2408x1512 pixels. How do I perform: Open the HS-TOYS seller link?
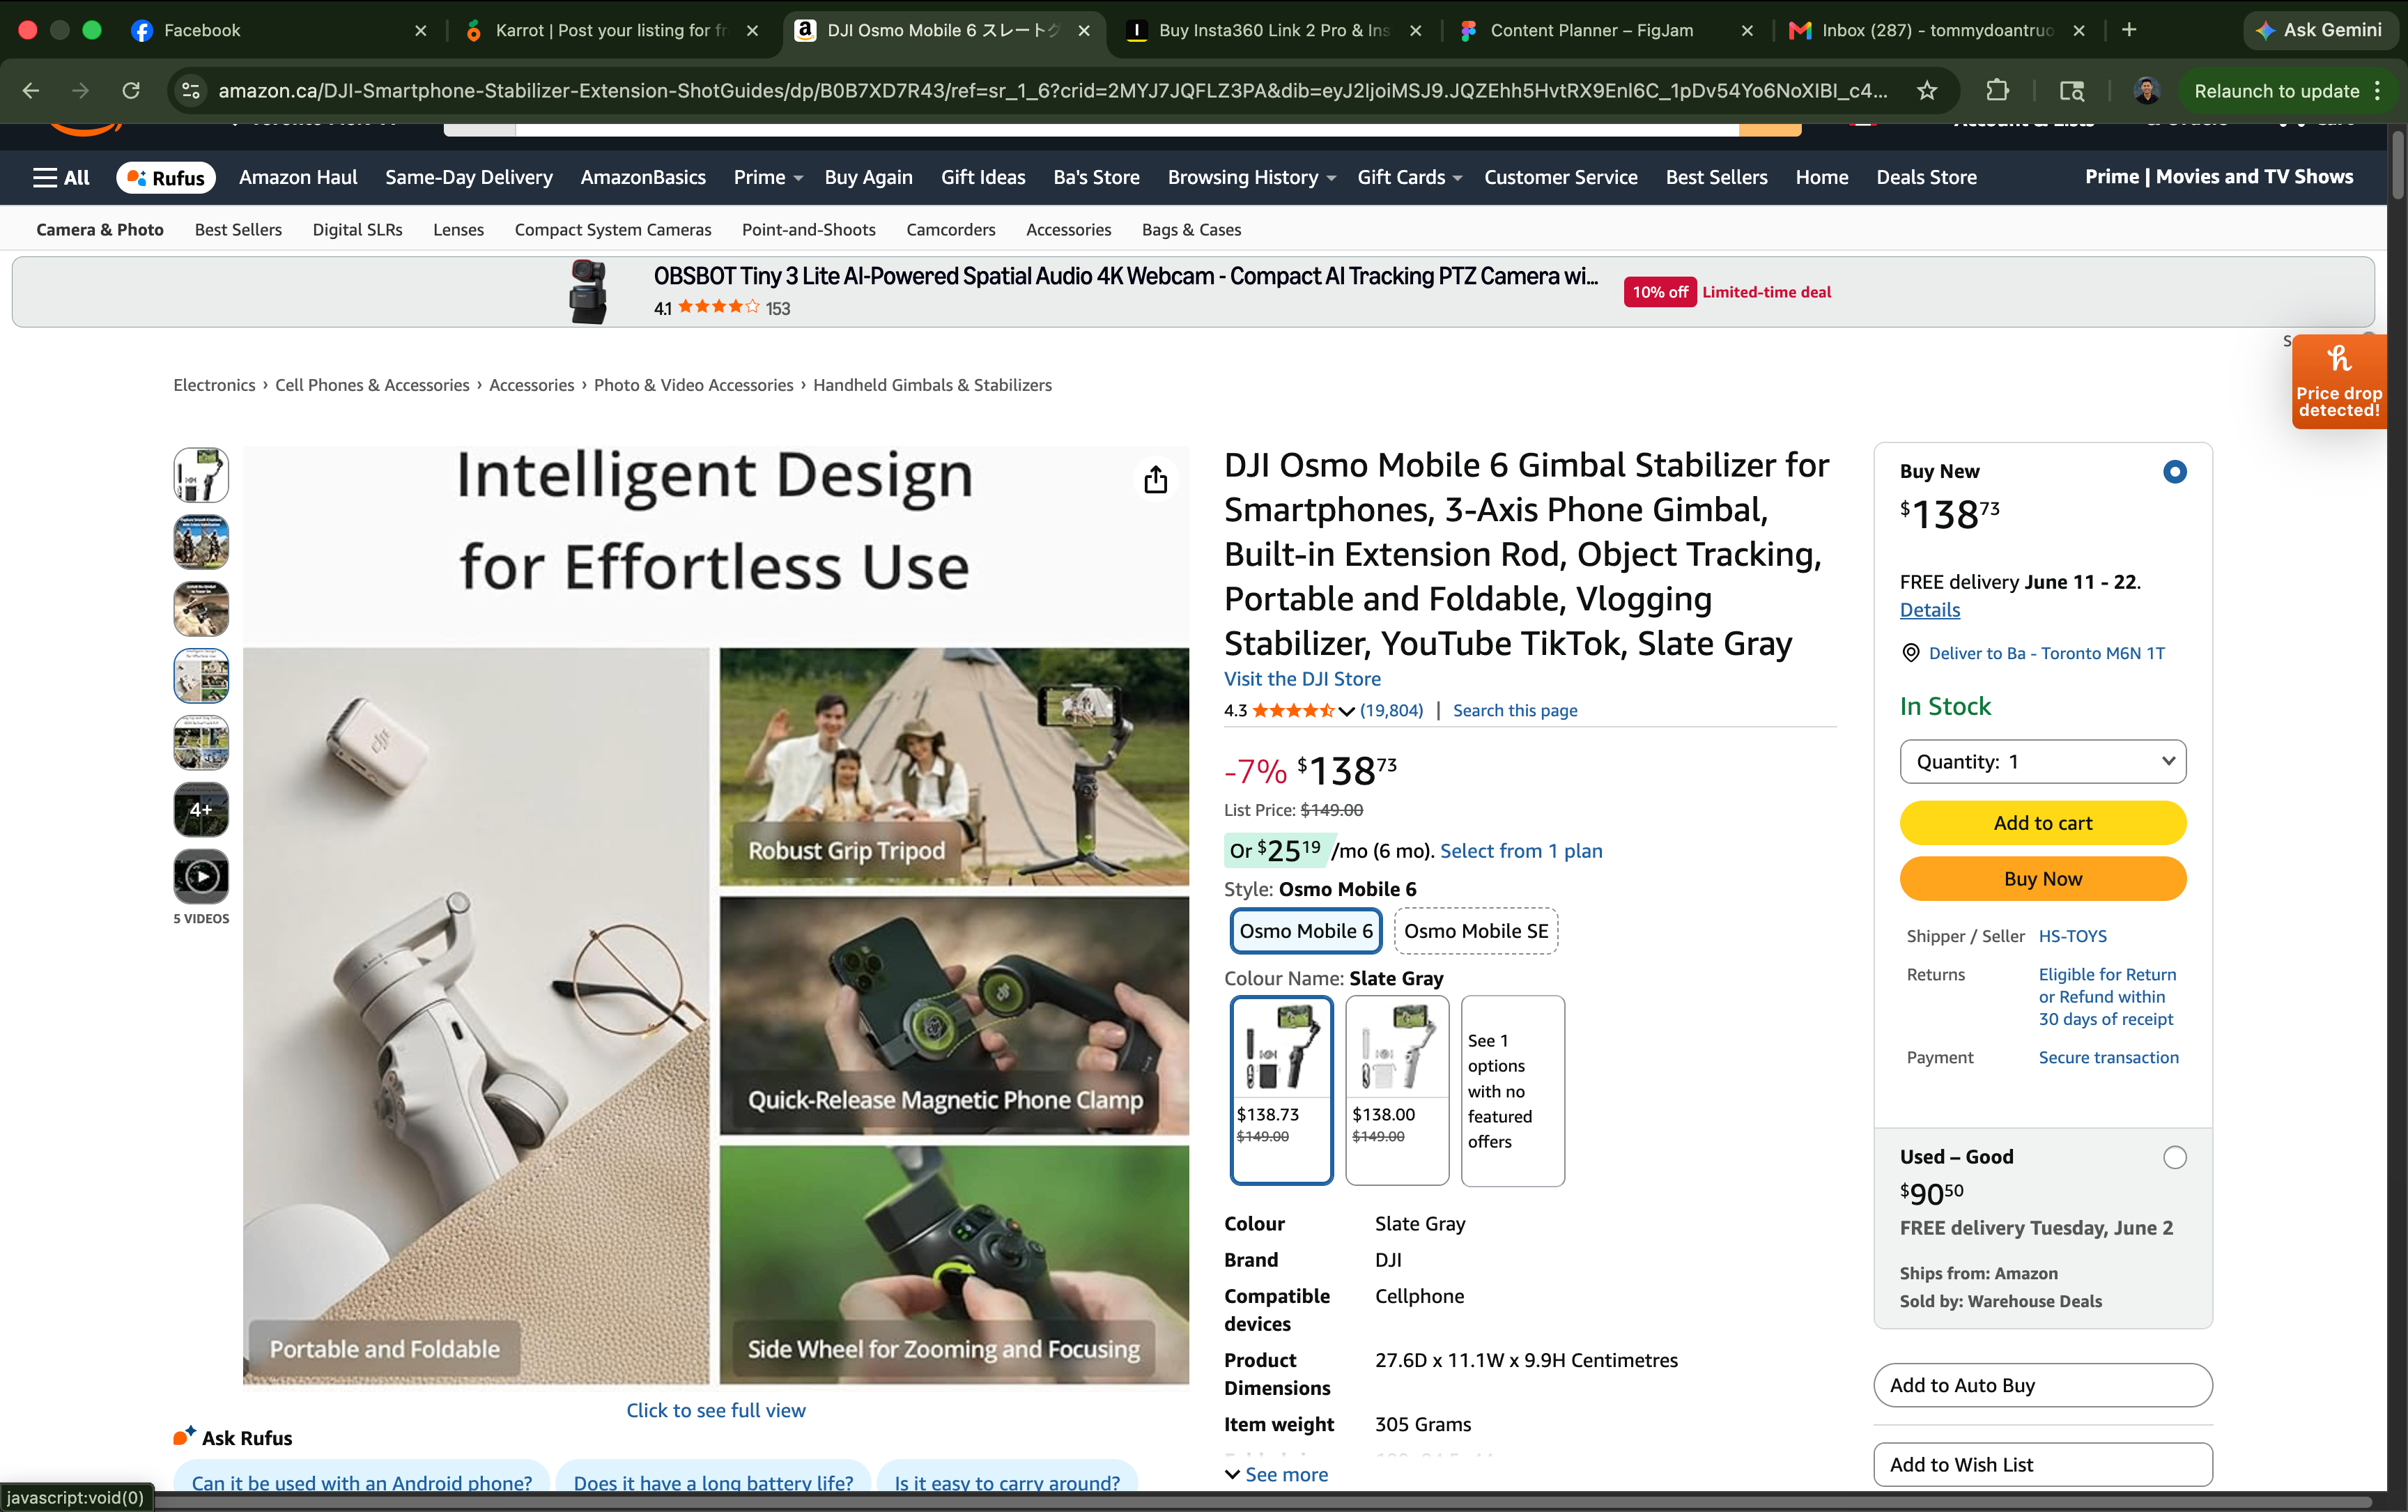[x=2072, y=936]
